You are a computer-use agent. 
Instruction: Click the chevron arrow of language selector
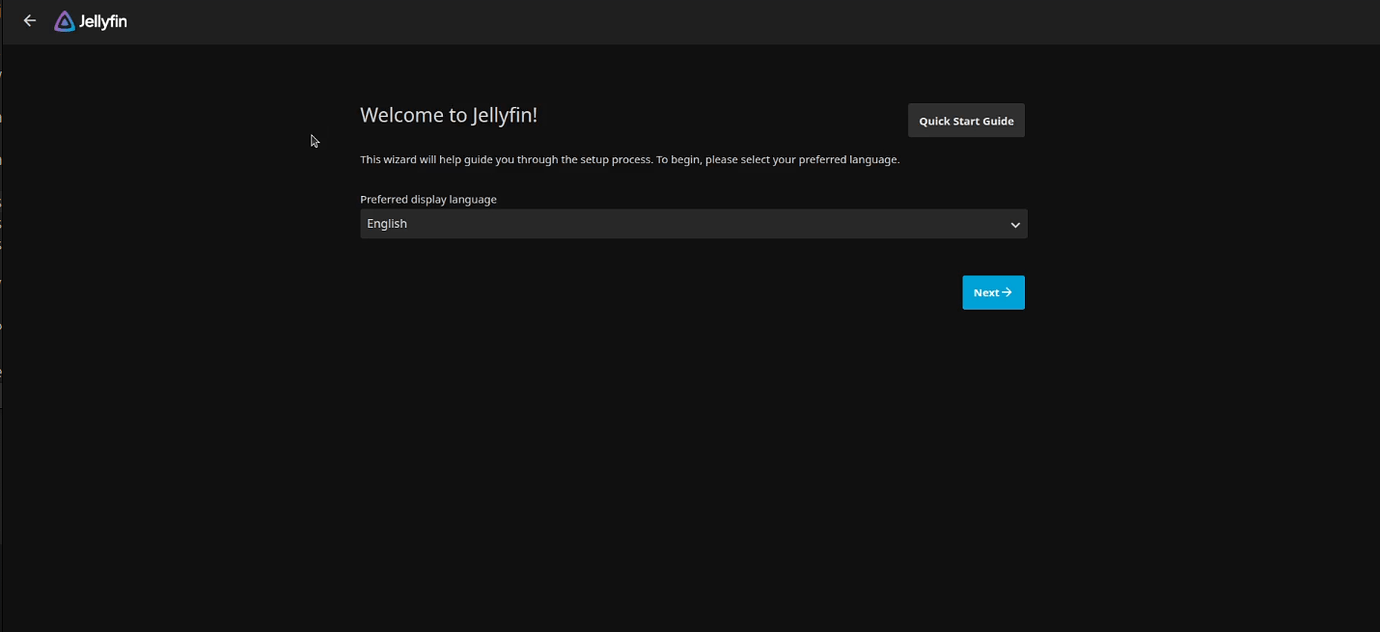coord(1015,225)
